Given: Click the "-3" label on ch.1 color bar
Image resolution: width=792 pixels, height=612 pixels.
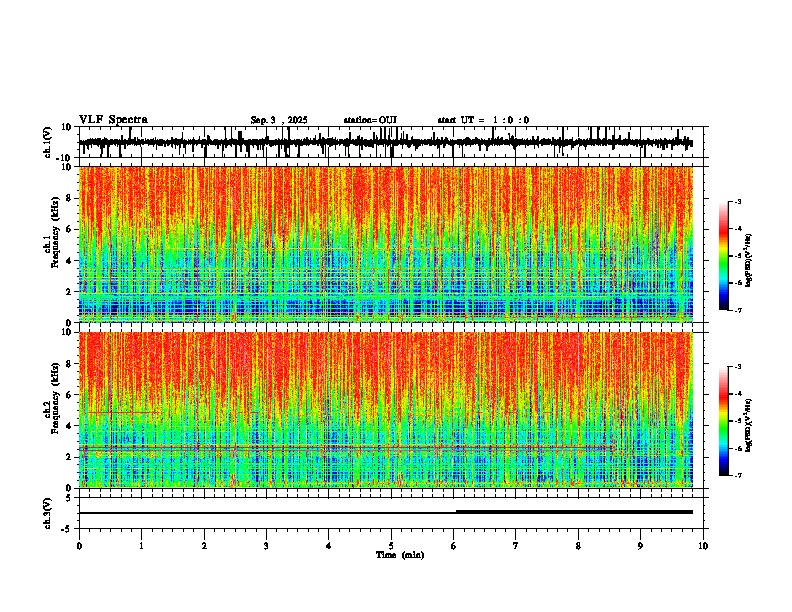Looking at the screenshot, I should 737,201.
